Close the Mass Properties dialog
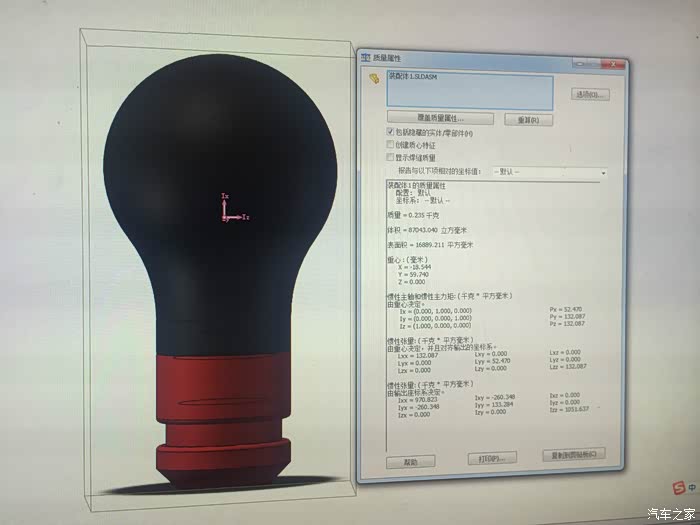The image size is (700, 525). 613,65
